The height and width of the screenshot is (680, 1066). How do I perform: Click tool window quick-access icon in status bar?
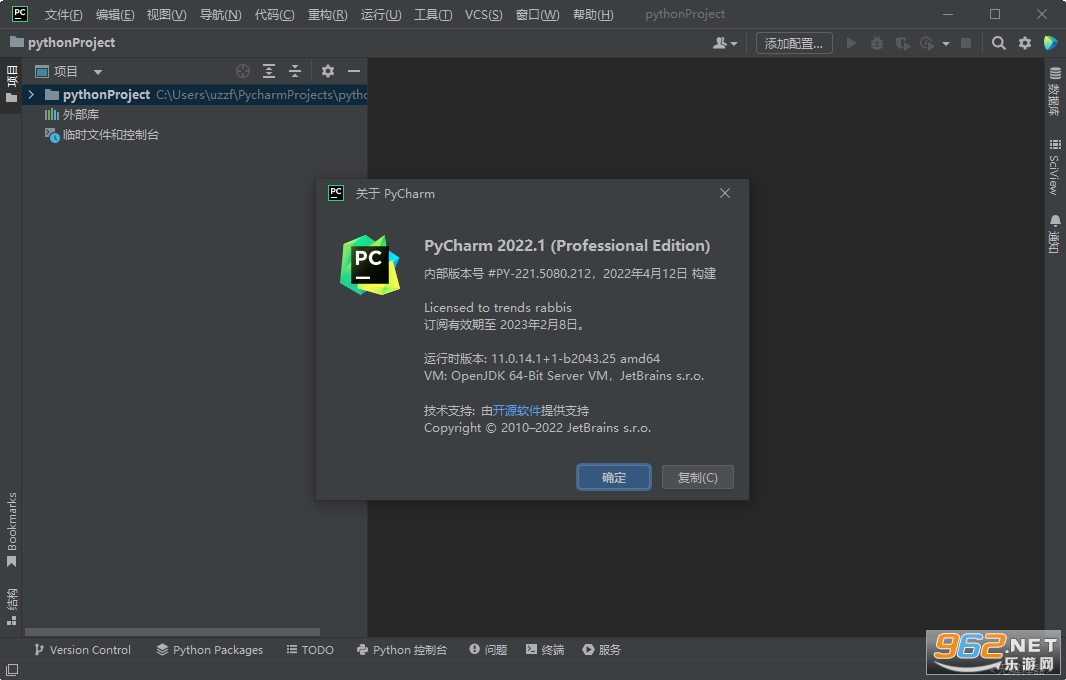coord(12,670)
